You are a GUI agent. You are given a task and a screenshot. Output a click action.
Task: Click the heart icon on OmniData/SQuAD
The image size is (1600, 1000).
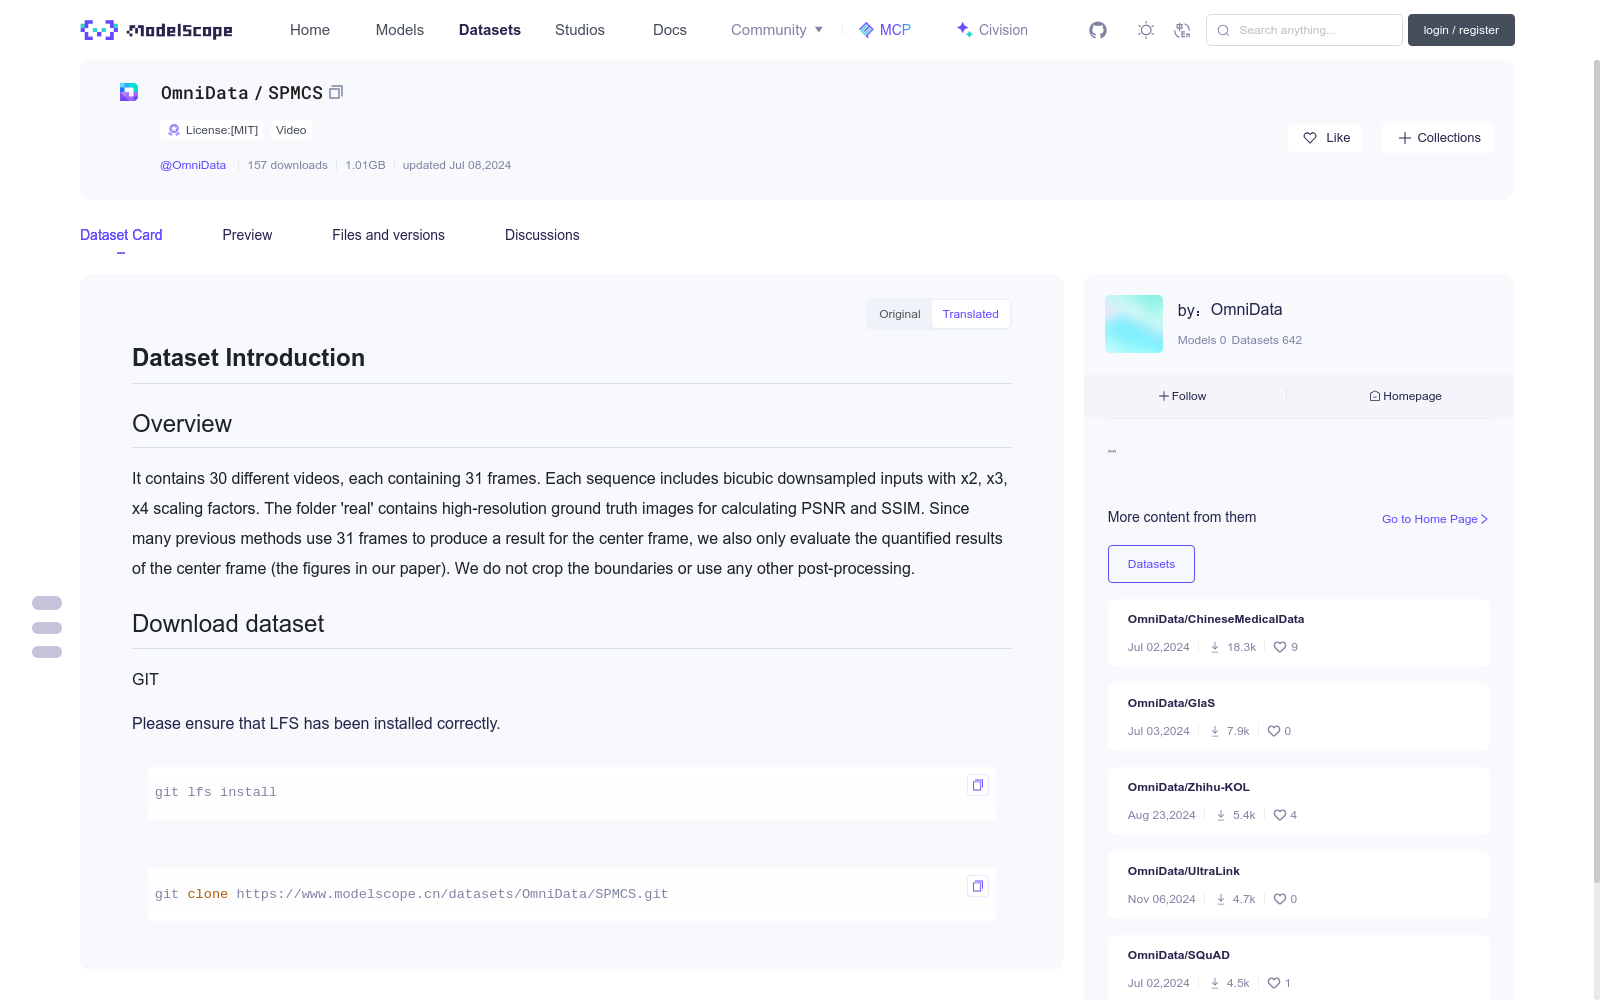click(x=1274, y=983)
